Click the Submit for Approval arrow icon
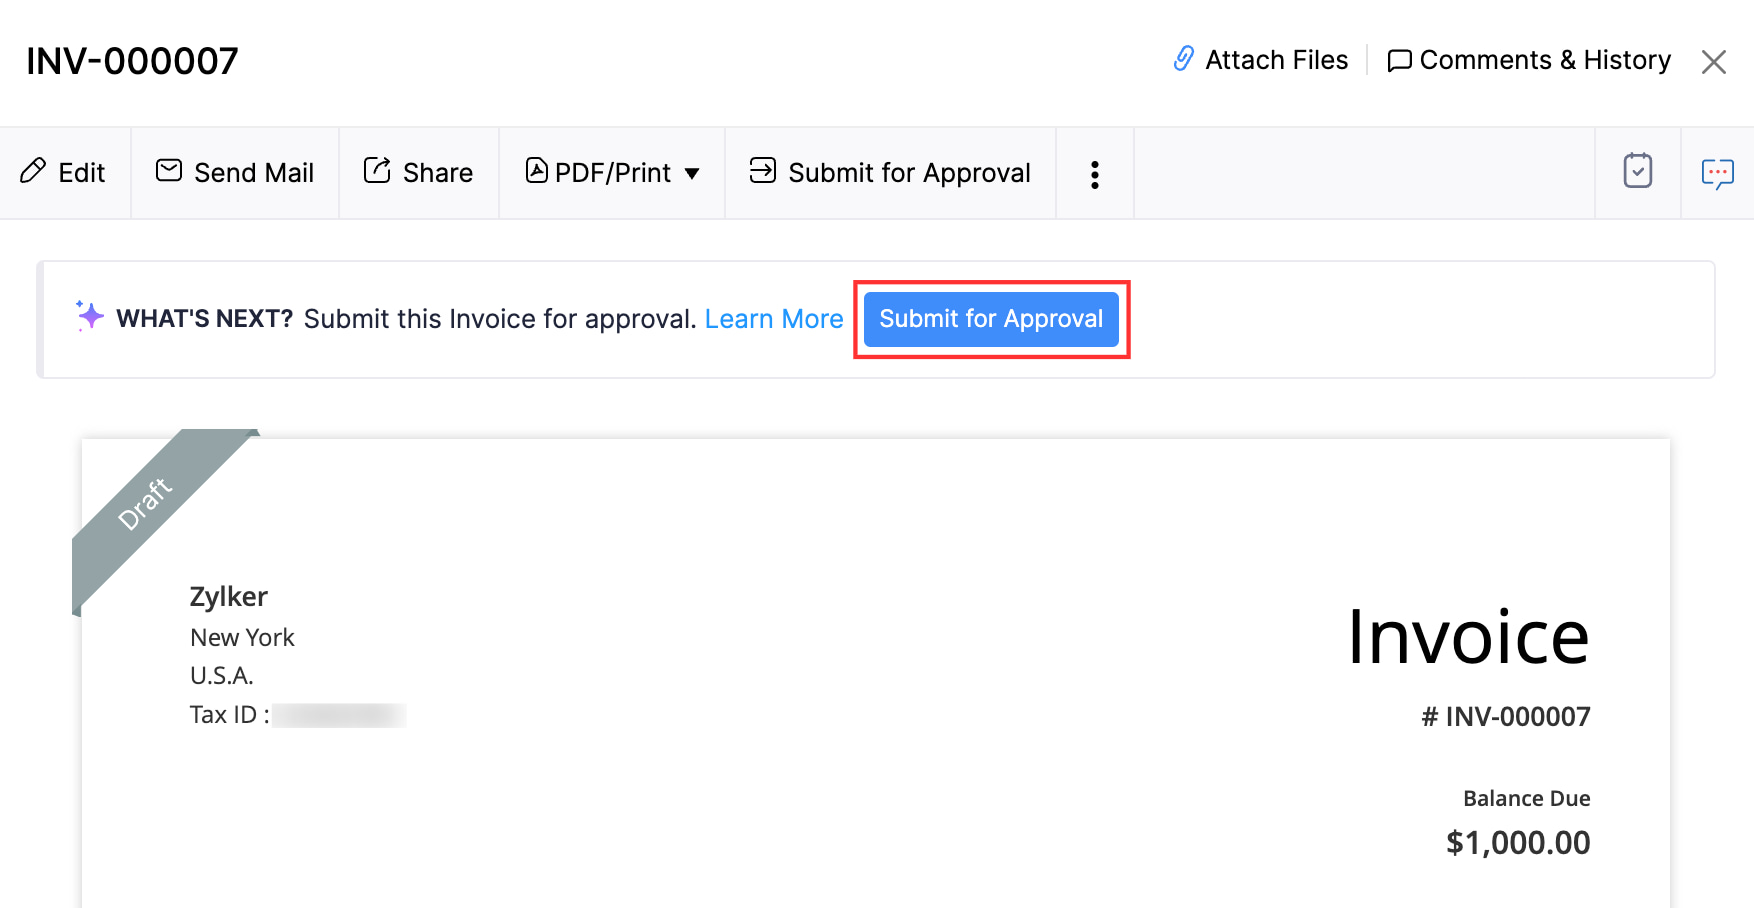The width and height of the screenshot is (1754, 908). pos(762,171)
